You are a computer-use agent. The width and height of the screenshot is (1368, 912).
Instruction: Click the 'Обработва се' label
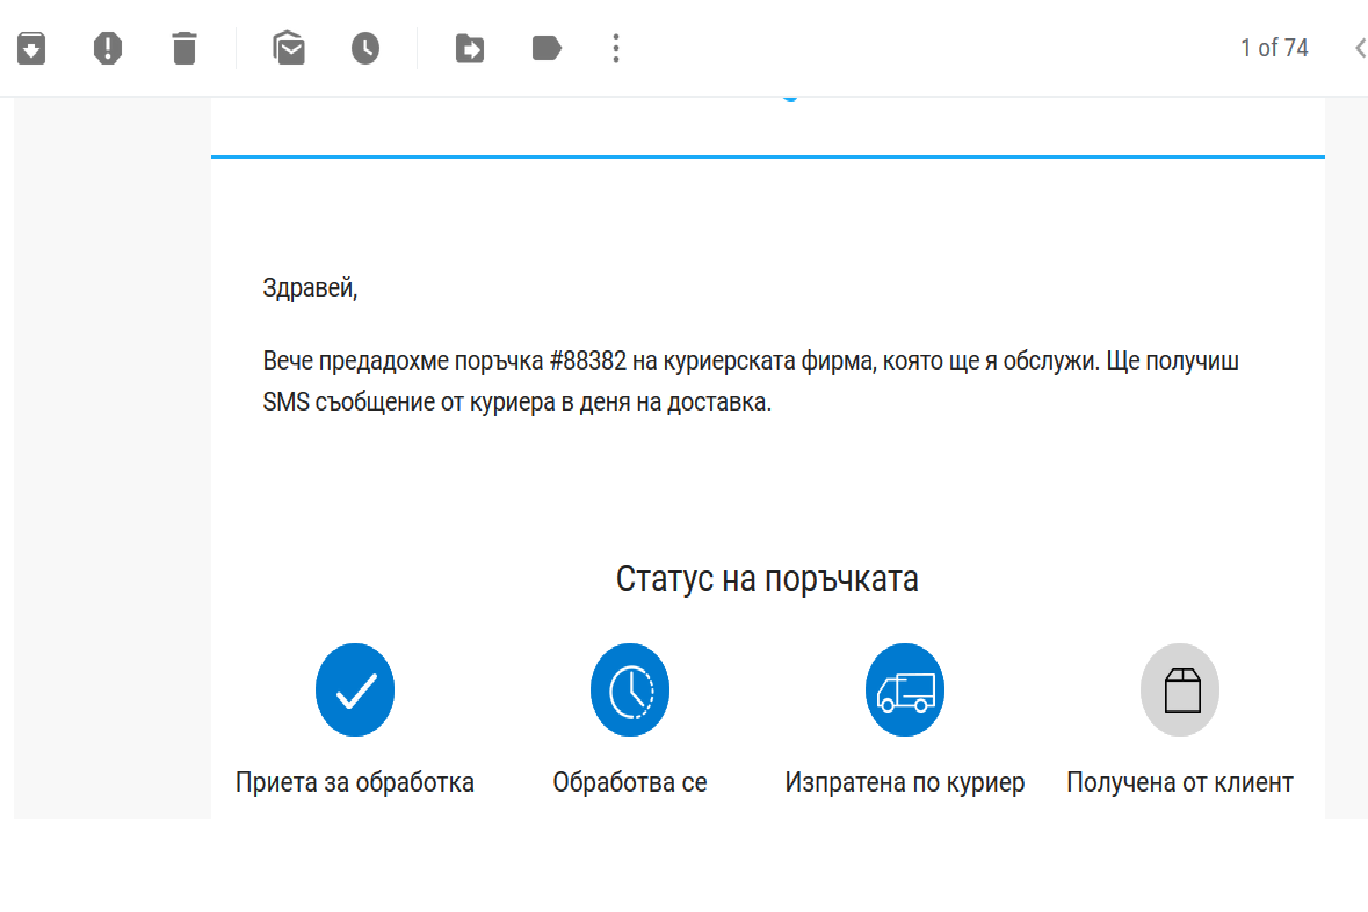(x=630, y=782)
